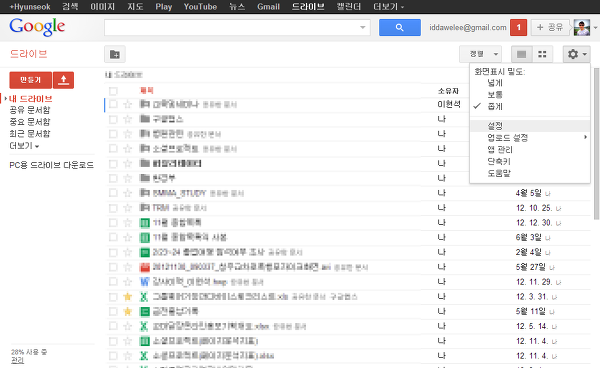Click the spreadsheet icon dated 12. 12. 30.
The image size is (600, 368).
click(144, 223)
